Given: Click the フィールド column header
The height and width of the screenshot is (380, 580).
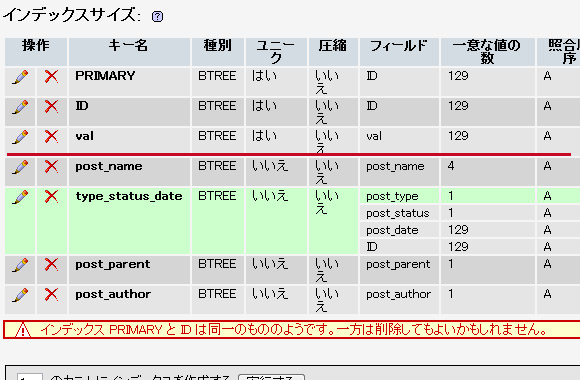Looking at the screenshot, I should click(x=399, y=52).
